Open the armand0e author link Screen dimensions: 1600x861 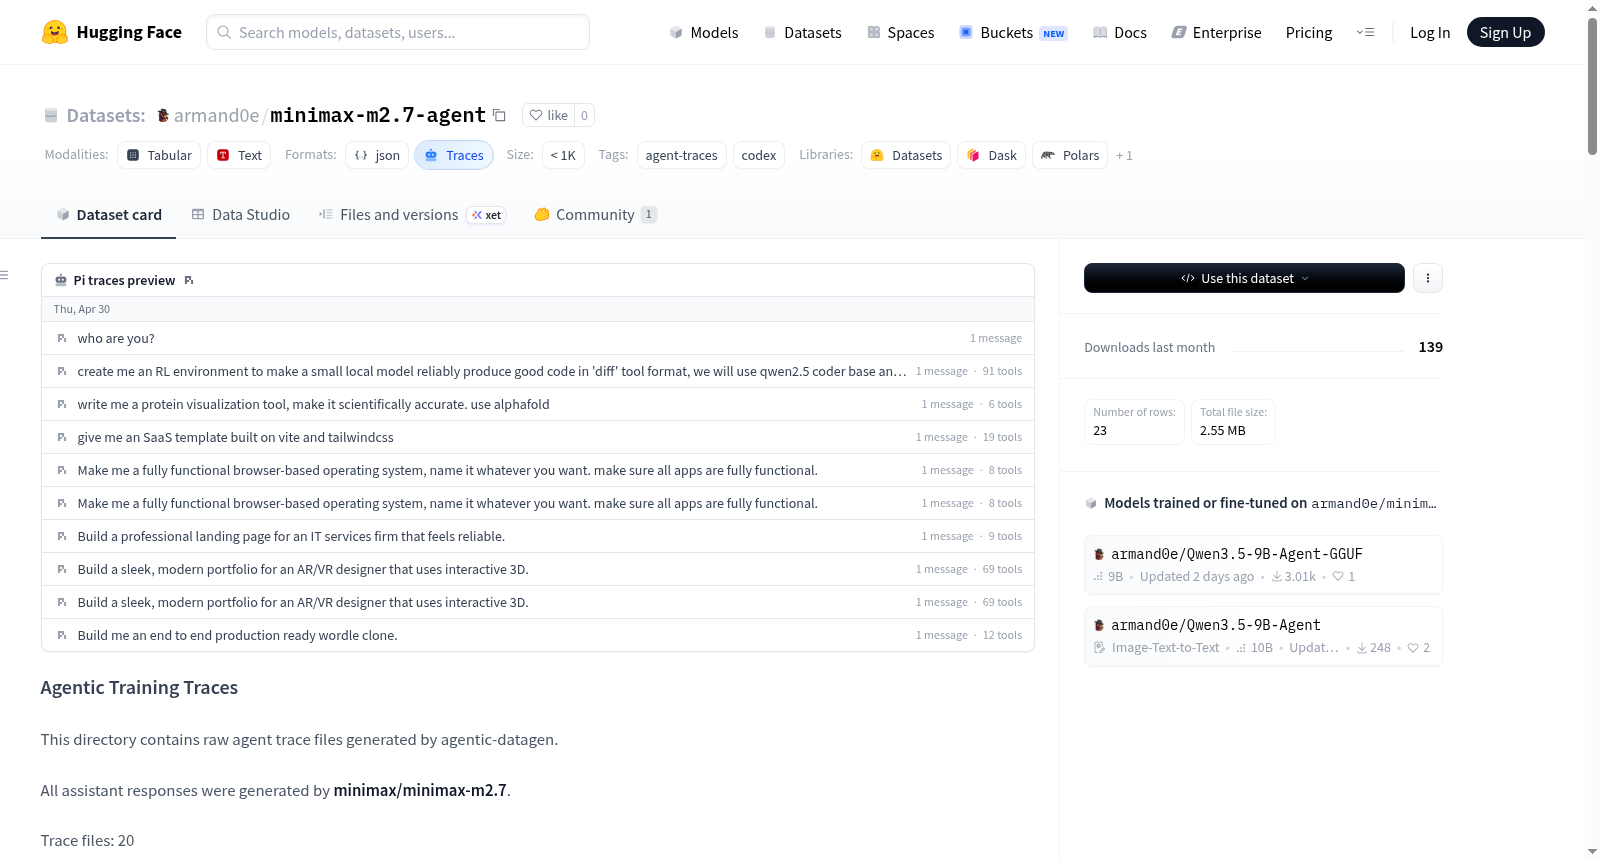pyautogui.click(x=216, y=115)
